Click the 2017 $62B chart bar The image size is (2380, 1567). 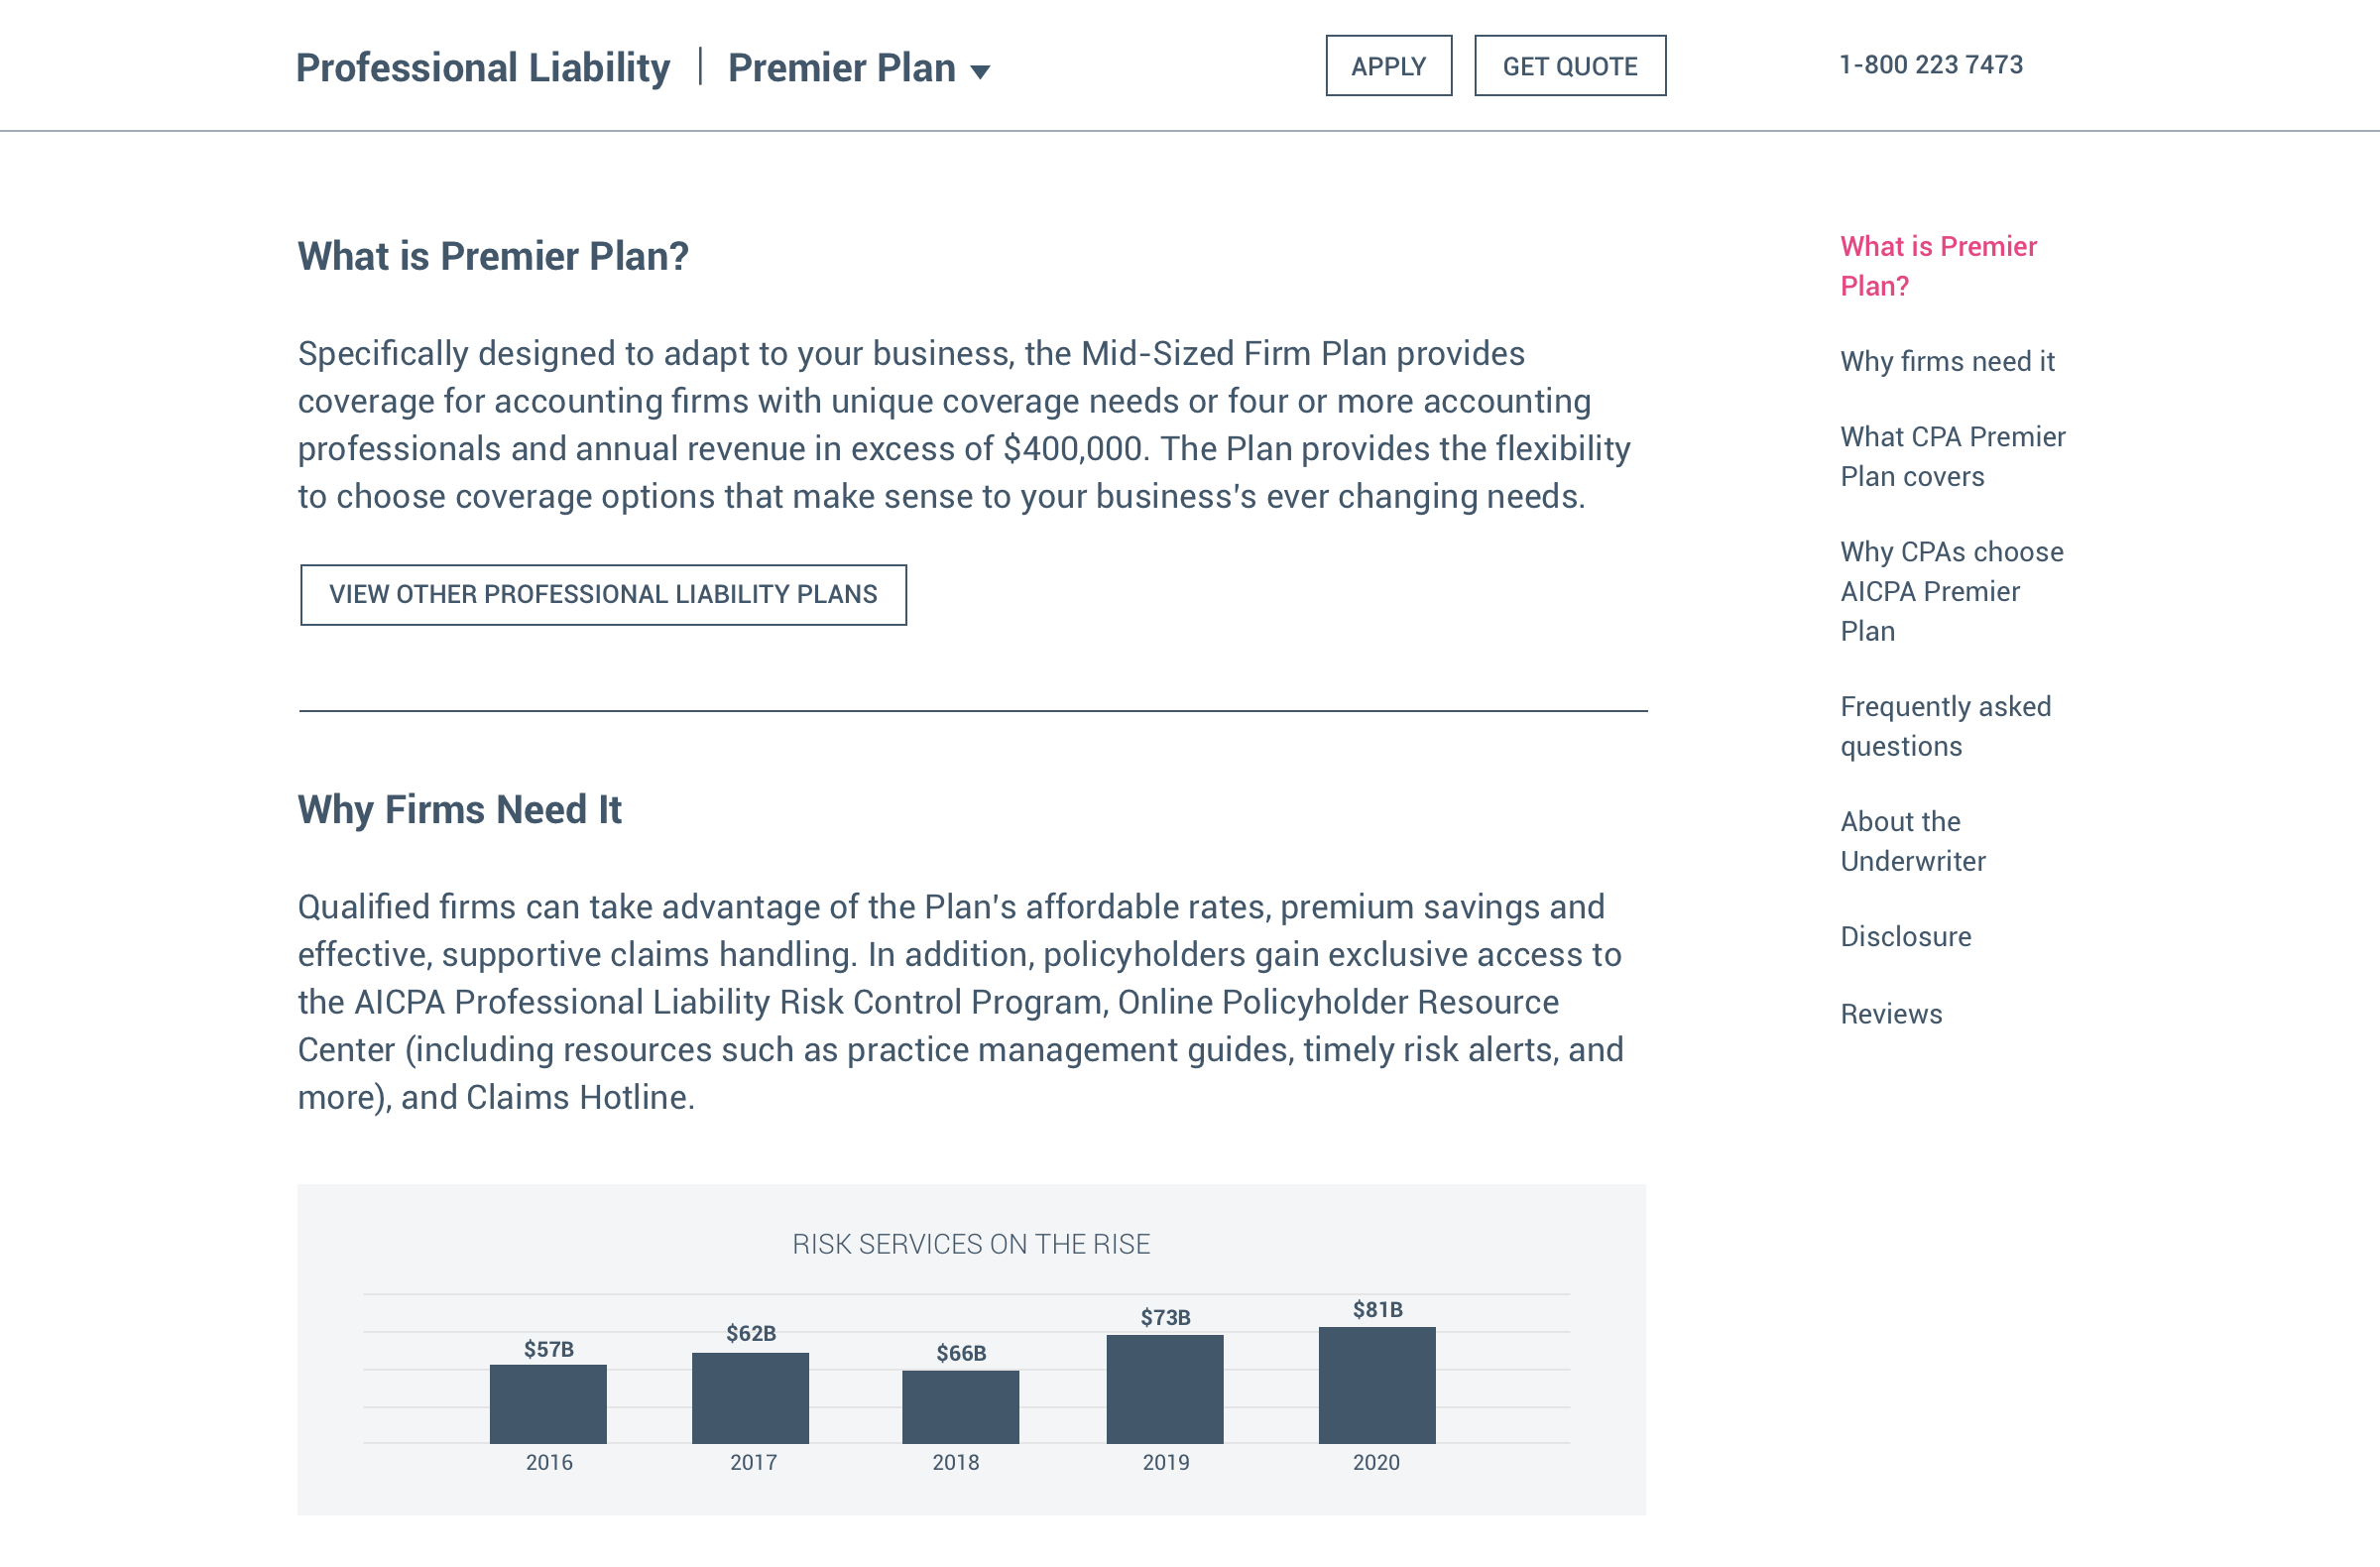pyautogui.click(x=750, y=1398)
